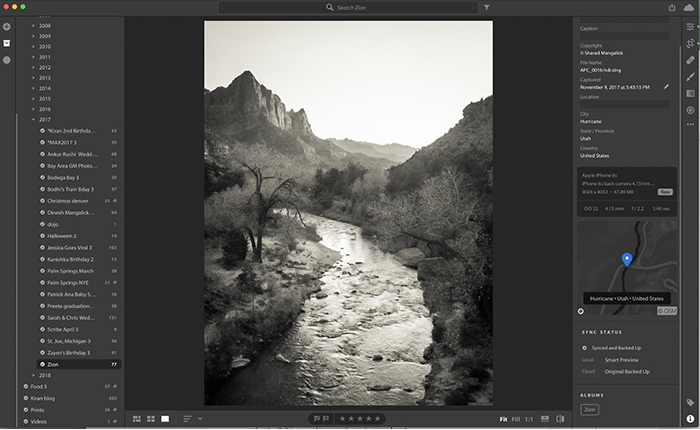Open the Videos album
The image size is (700, 430).
(x=71, y=422)
